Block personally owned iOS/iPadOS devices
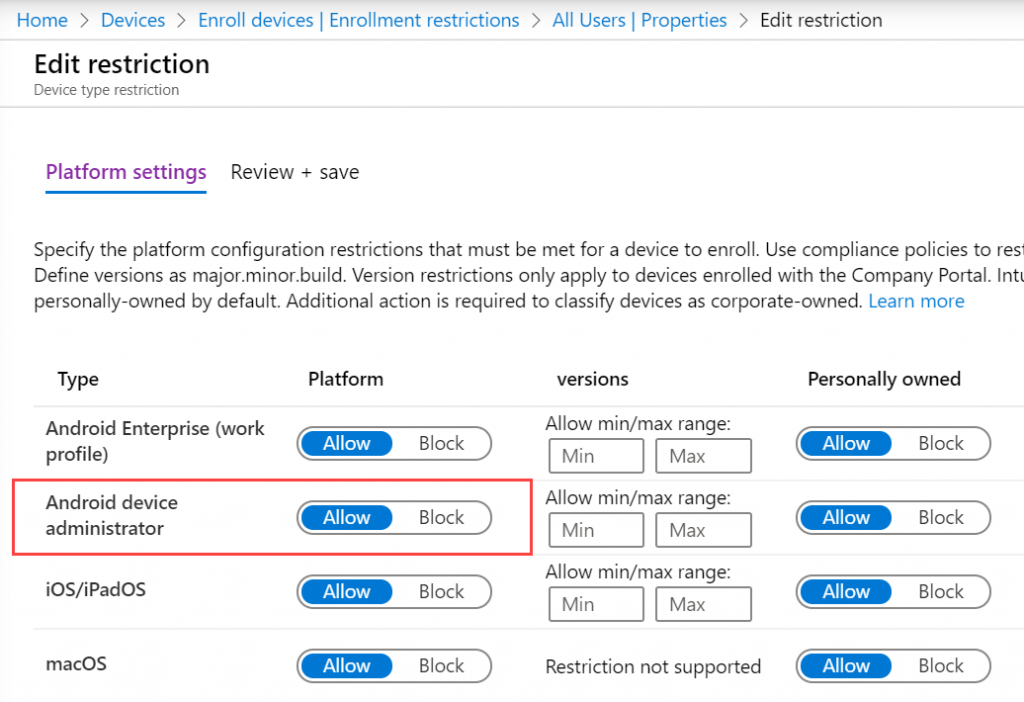This screenshot has width=1024, height=702. (x=940, y=591)
